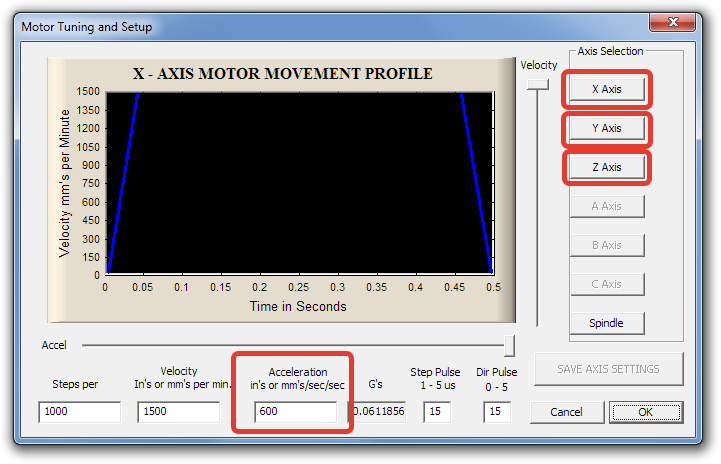
Task: Click the Velocity field showing 1500
Action: 178,412
